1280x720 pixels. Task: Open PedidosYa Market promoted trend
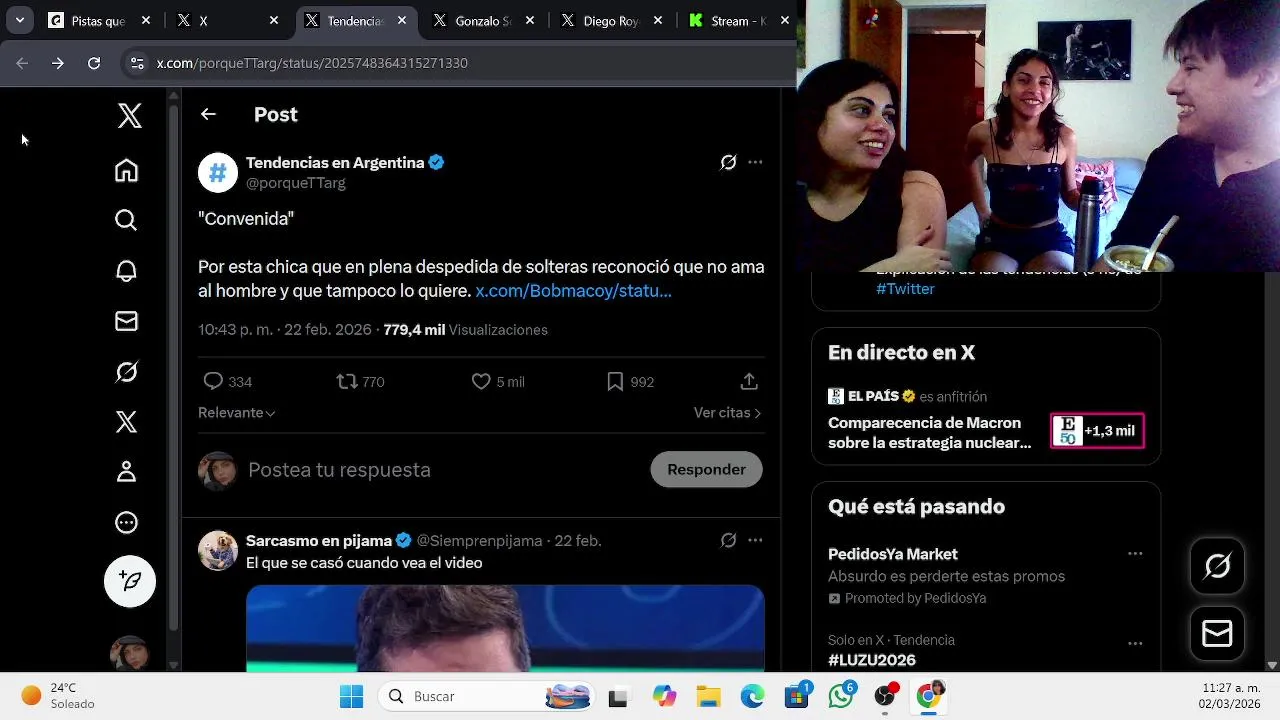click(x=893, y=554)
